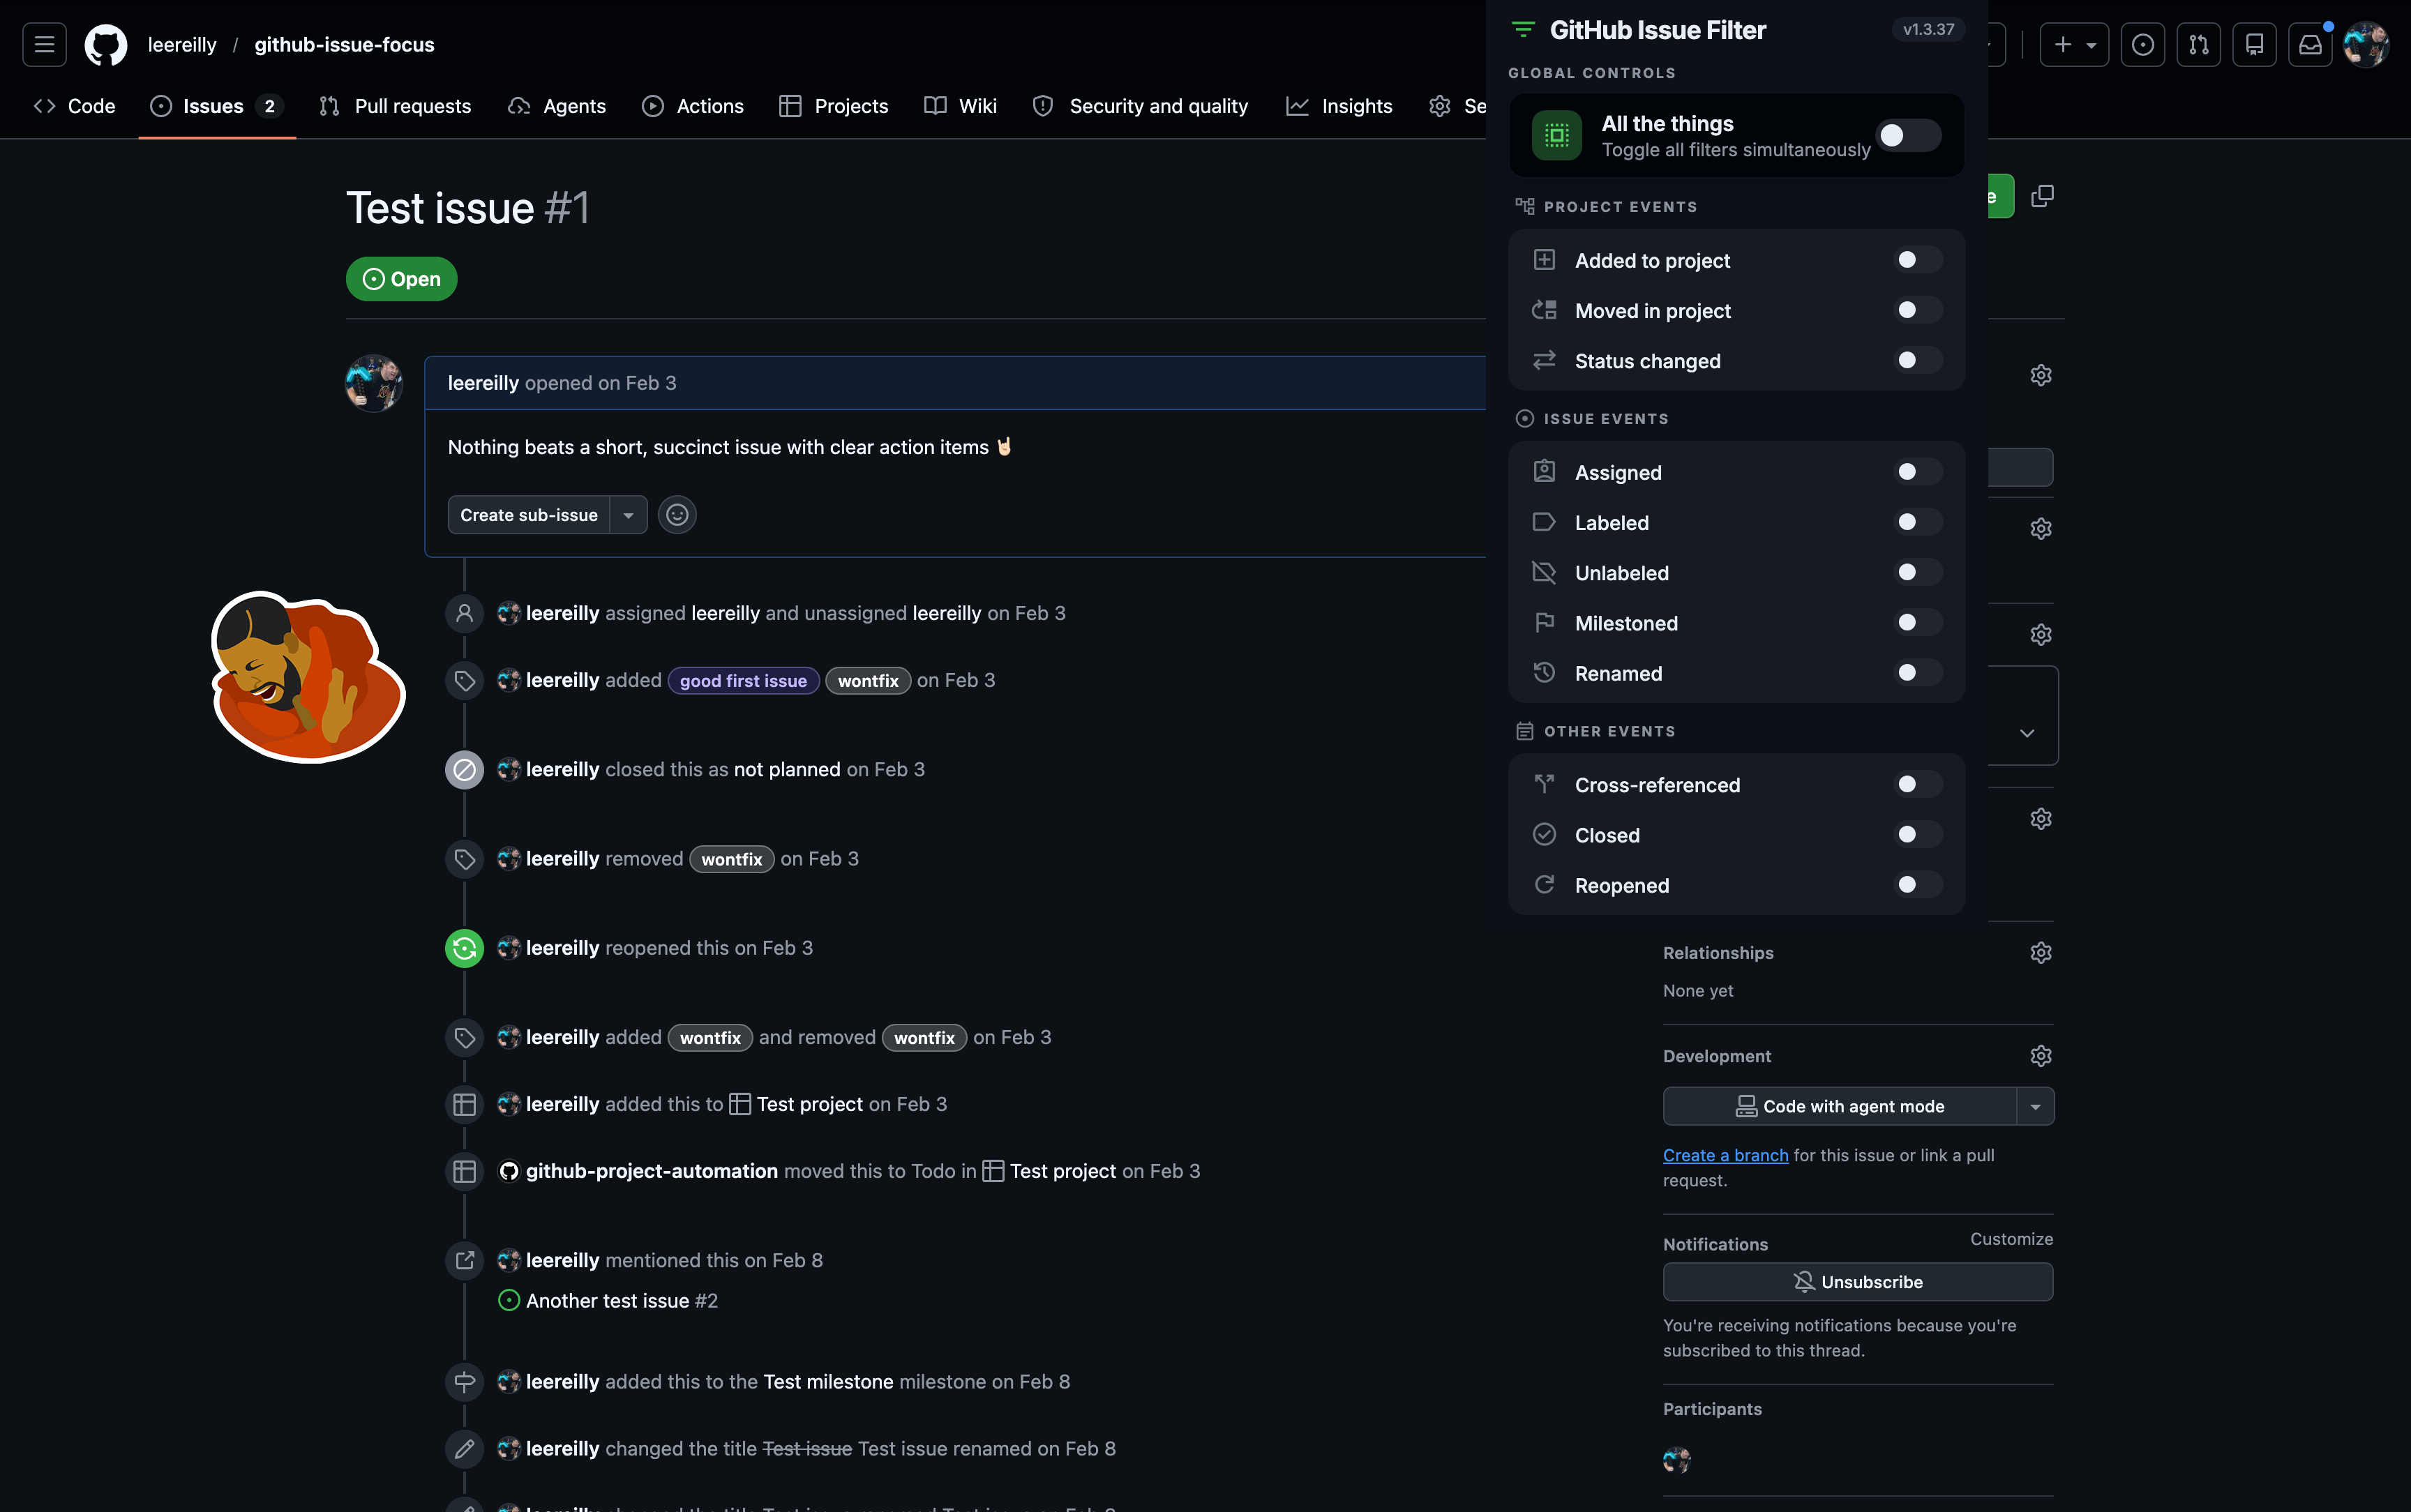
Task: Click the Security and quality shield icon
Action: [x=1042, y=106]
